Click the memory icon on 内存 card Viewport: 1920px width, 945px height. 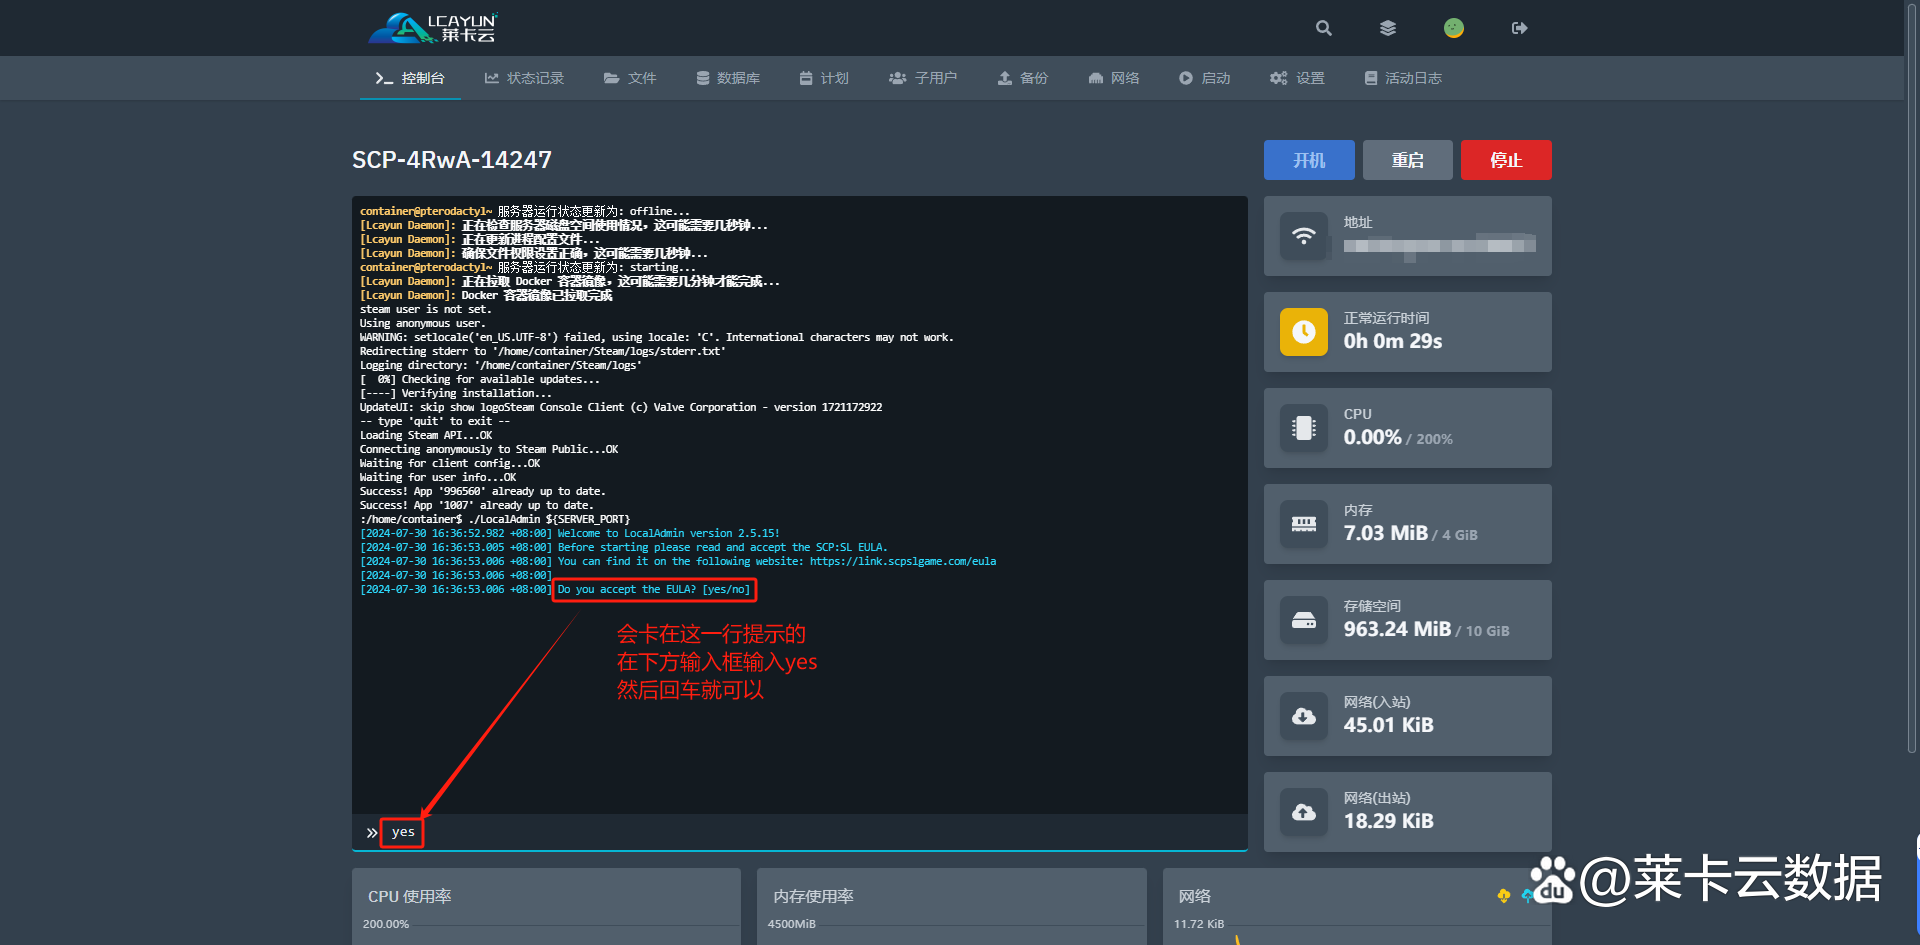(x=1304, y=524)
